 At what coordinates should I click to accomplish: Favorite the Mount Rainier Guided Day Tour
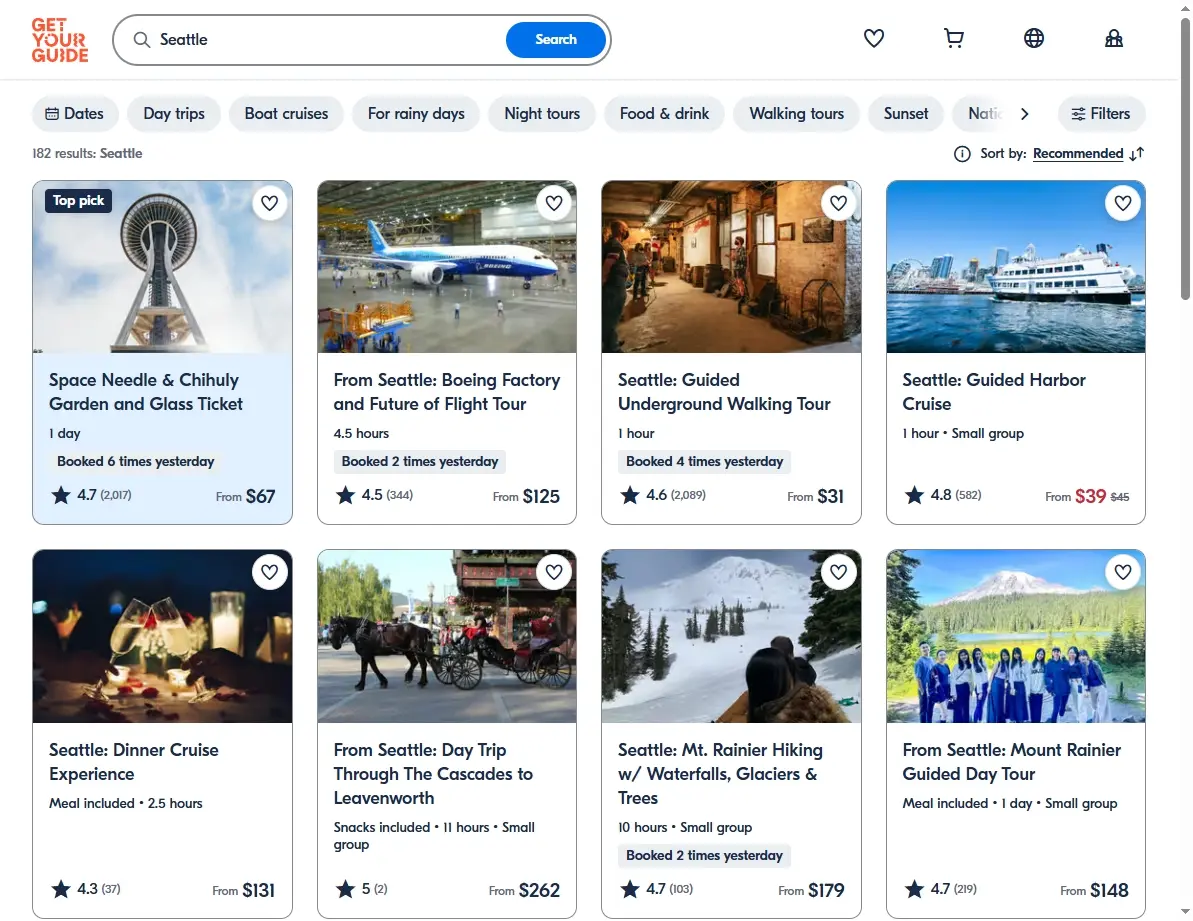click(x=1123, y=572)
